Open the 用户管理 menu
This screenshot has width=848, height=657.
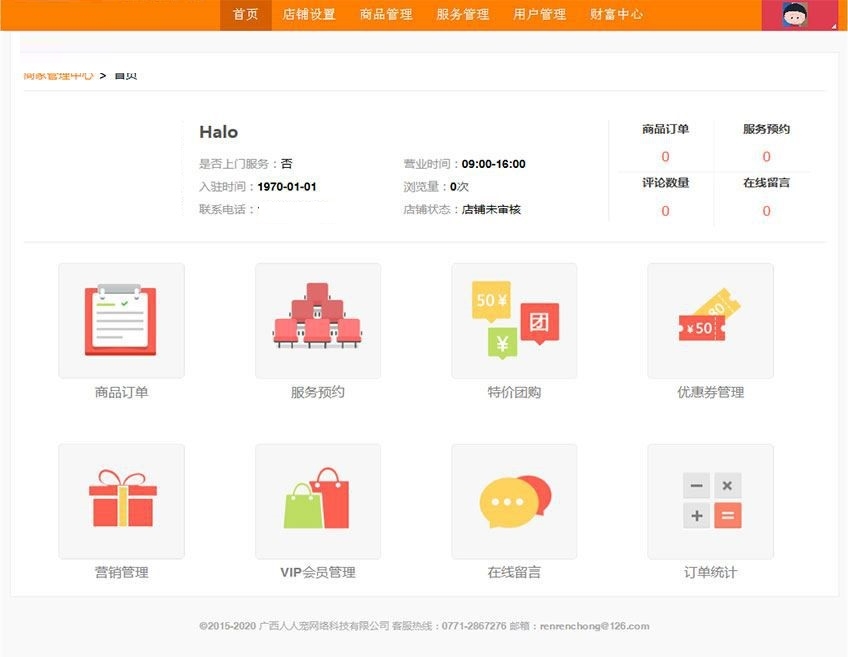(x=540, y=15)
